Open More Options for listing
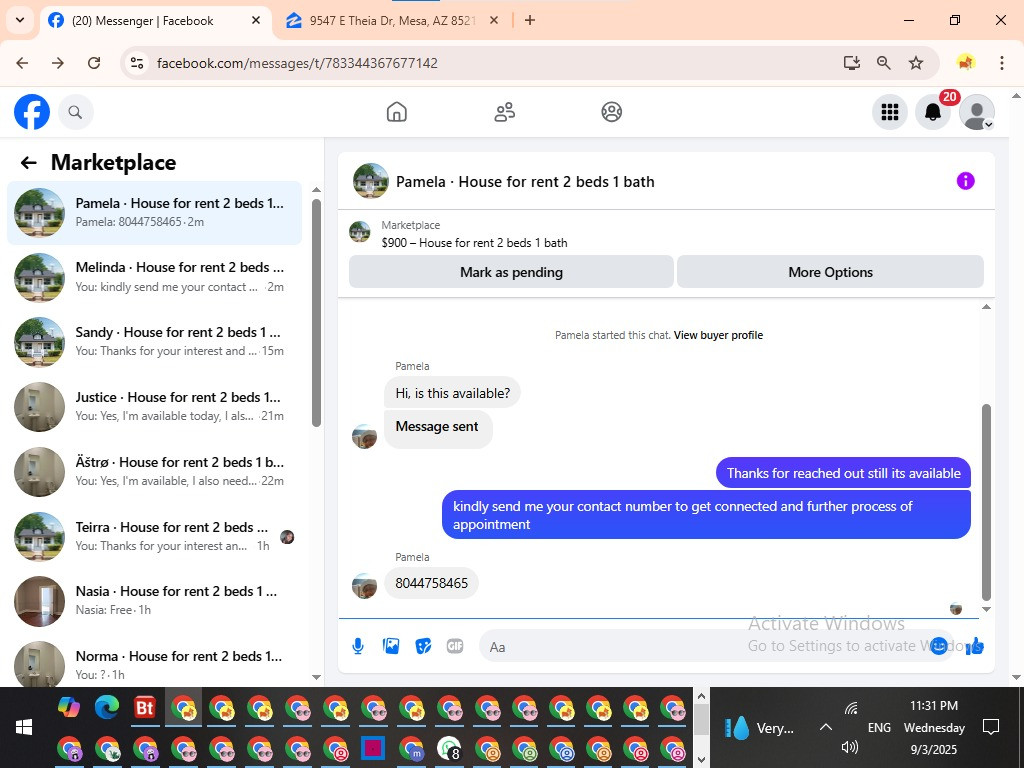 [x=830, y=272]
